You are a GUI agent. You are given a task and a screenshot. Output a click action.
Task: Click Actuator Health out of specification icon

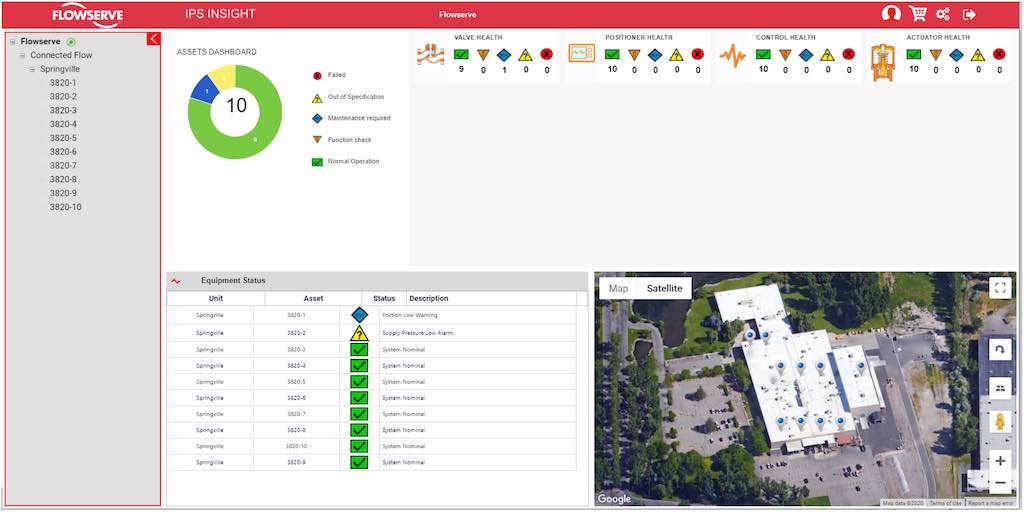(978, 55)
